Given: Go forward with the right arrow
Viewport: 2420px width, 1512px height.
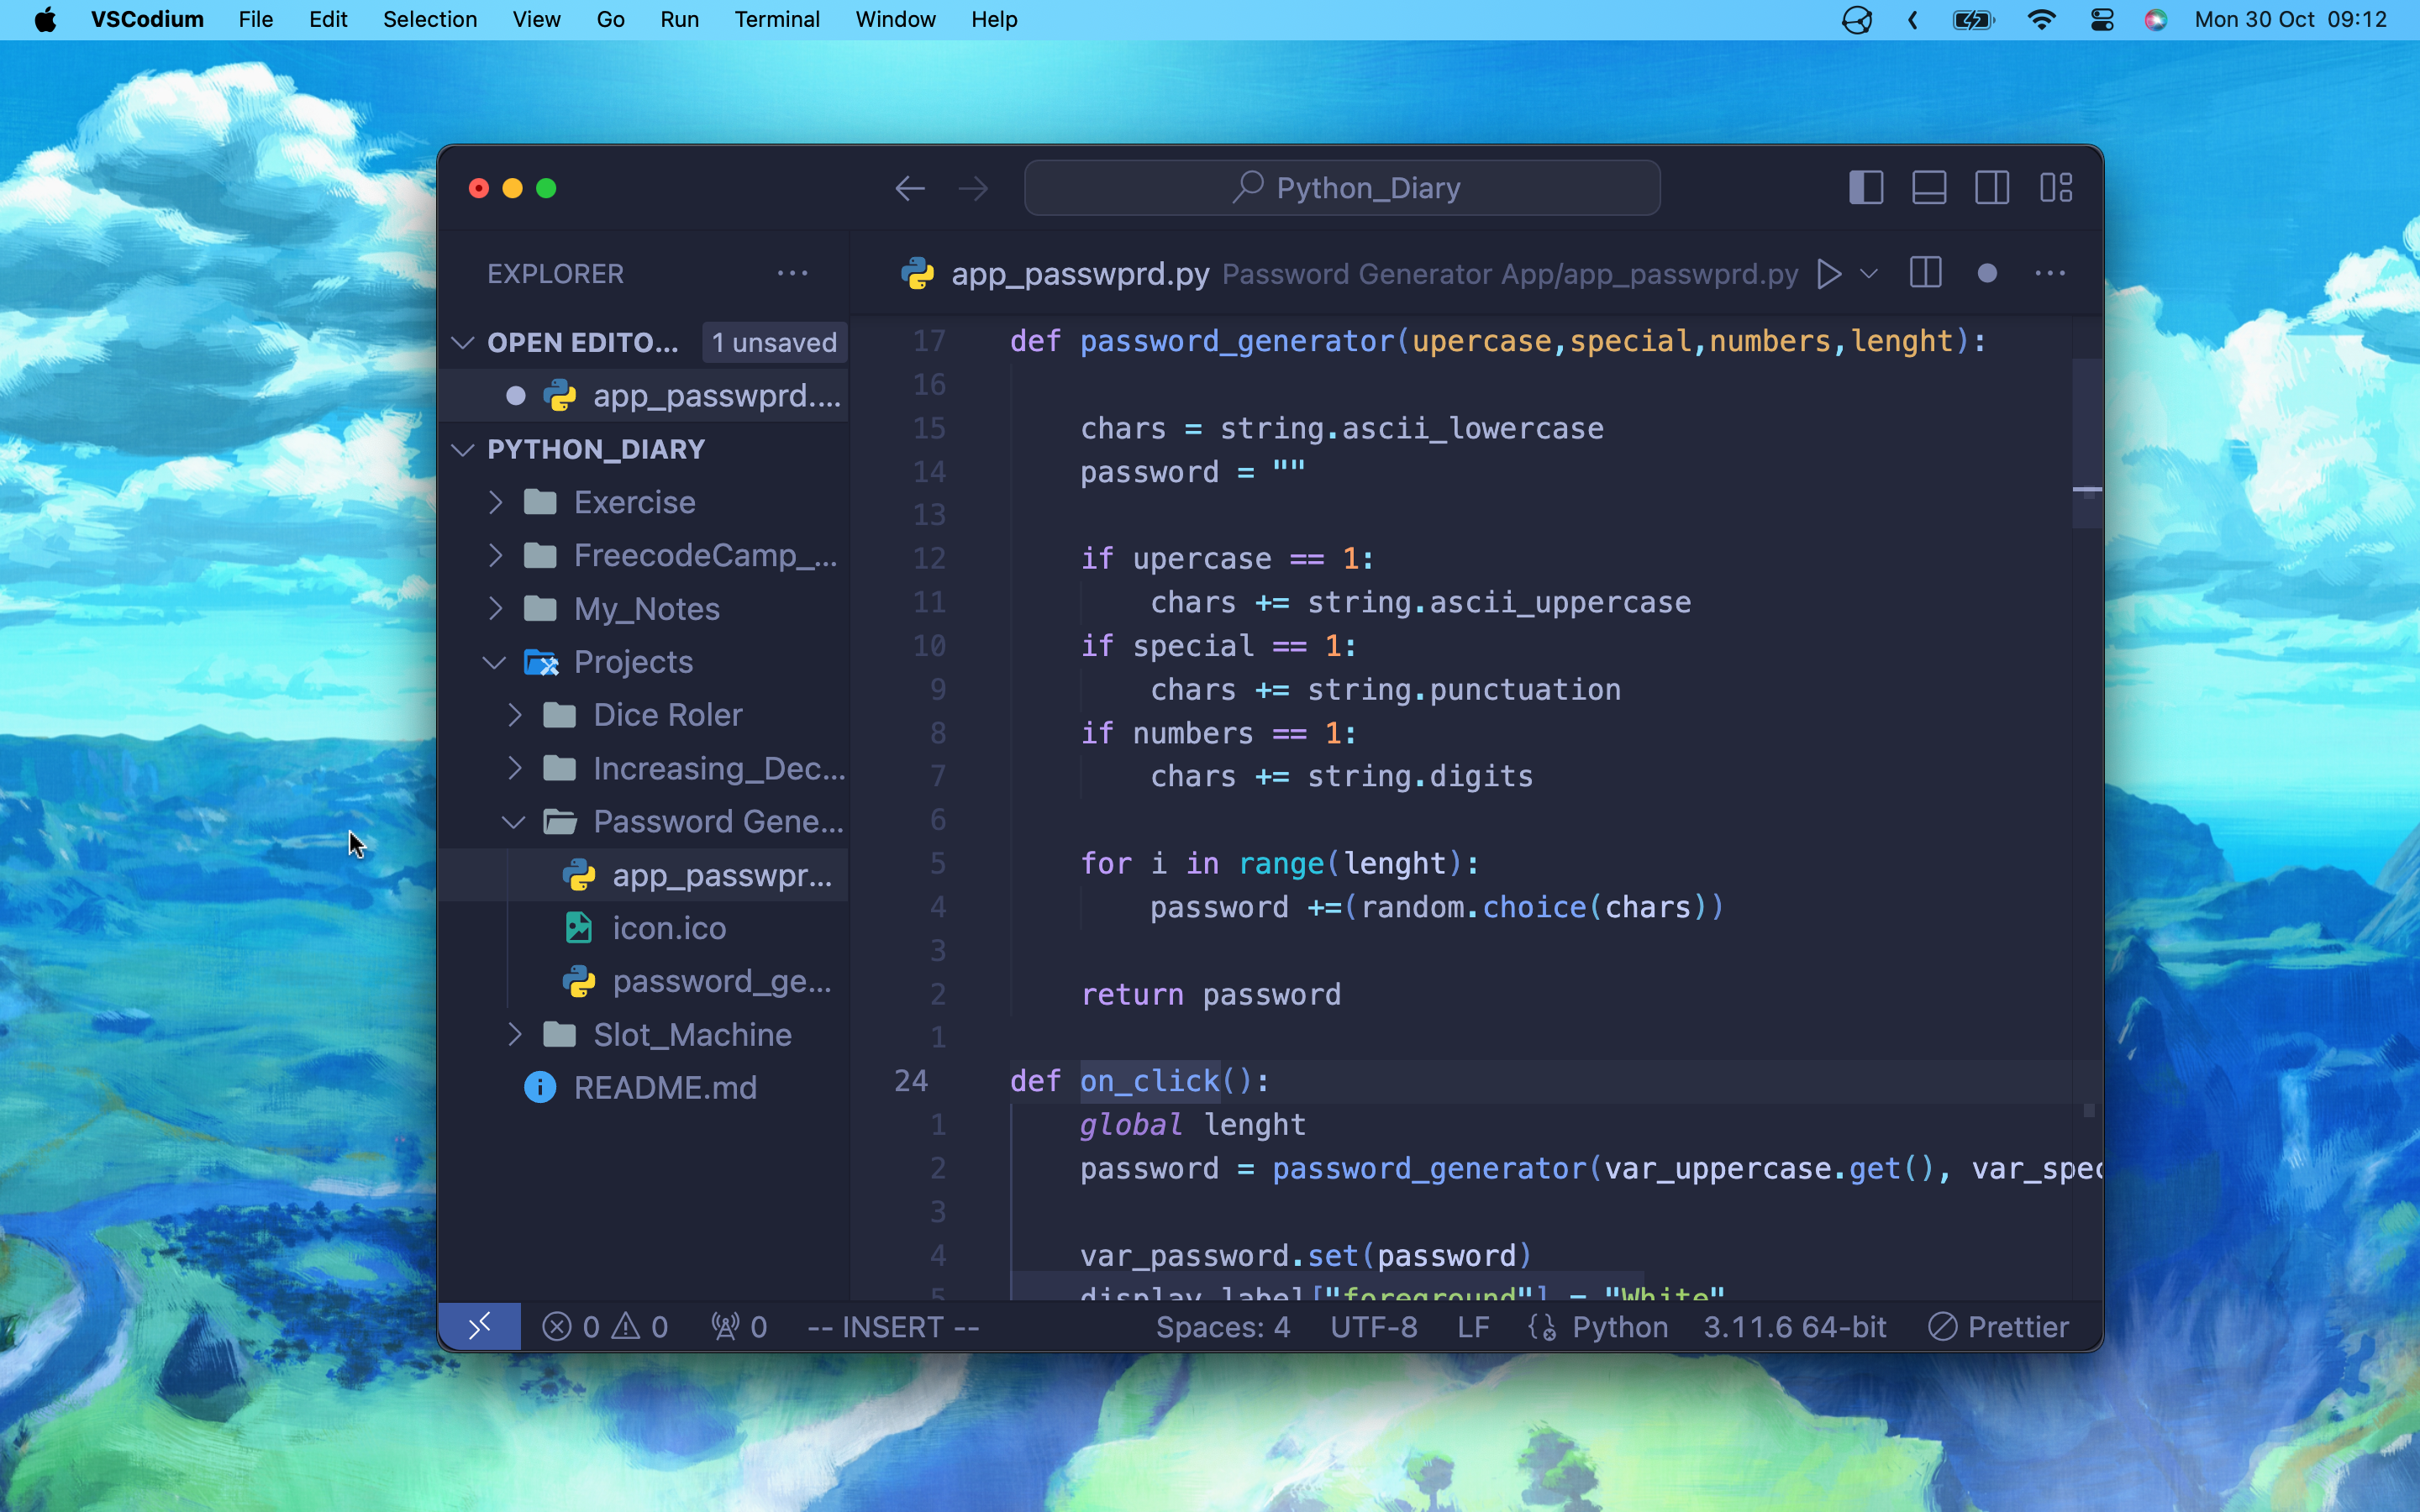Looking at the screenshot, I should (973, 188).
